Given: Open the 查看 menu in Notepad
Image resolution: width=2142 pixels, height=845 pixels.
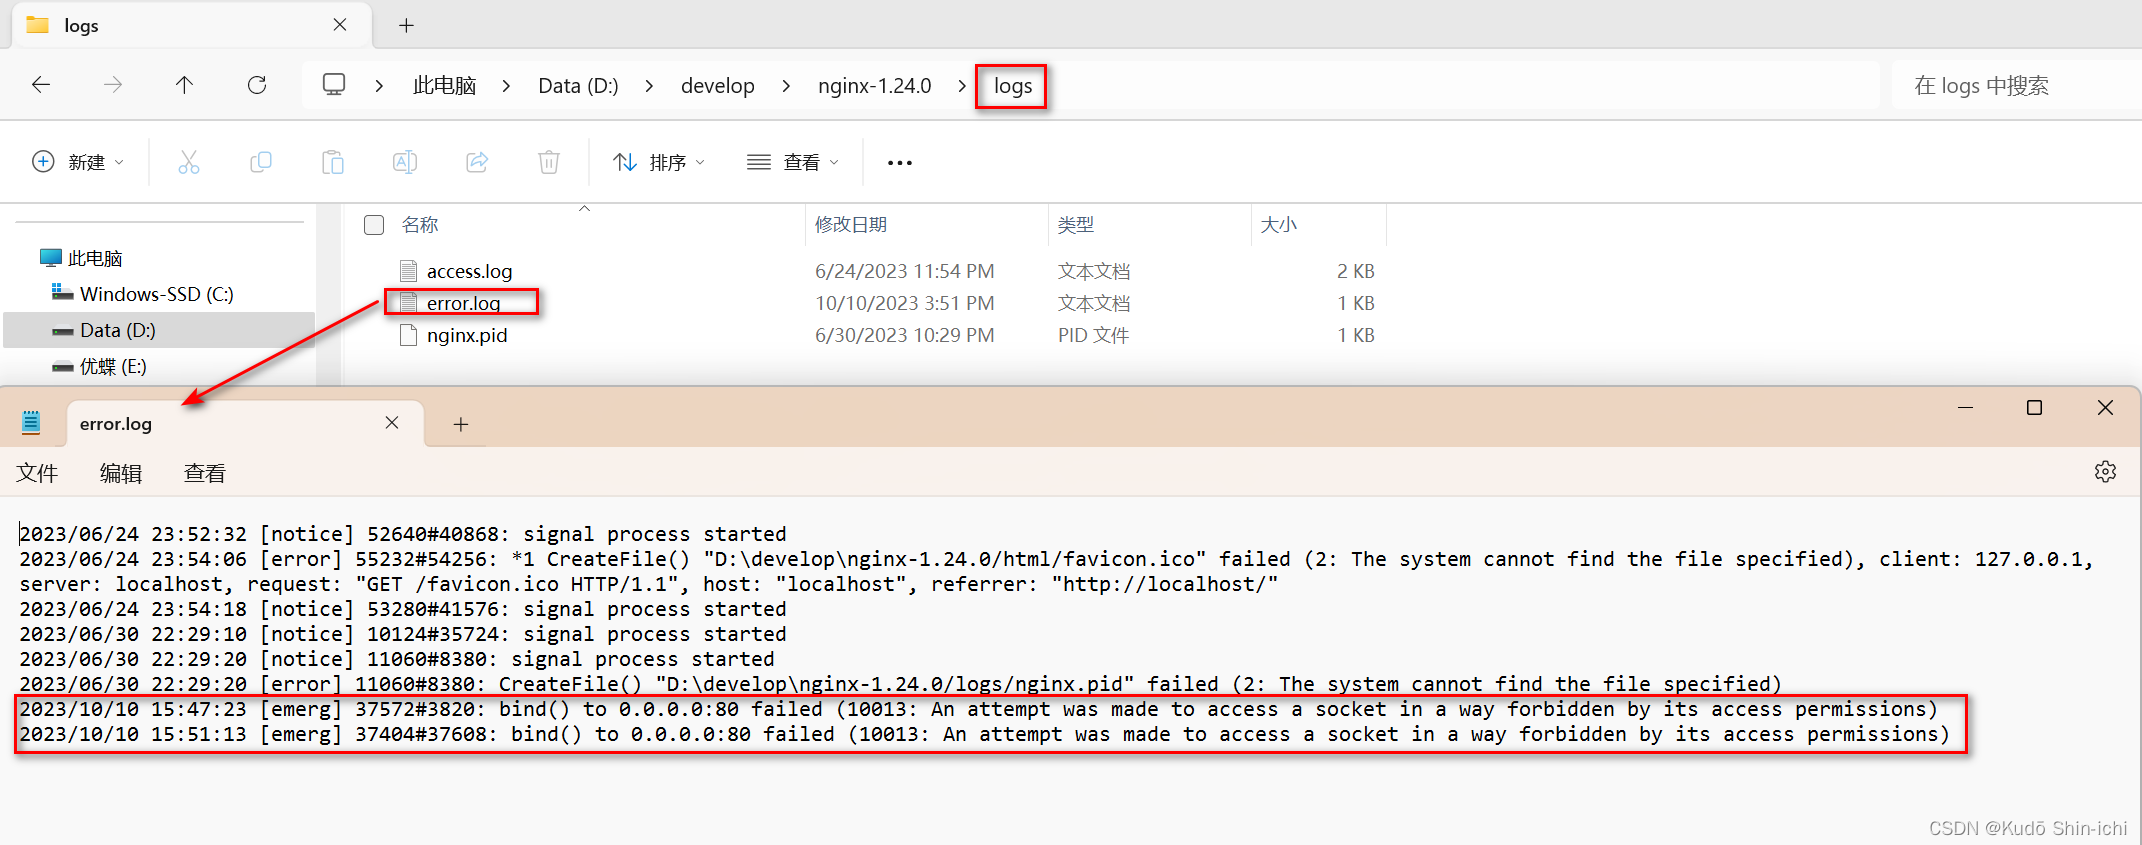Looking at the screenshot, I should pos(205,473).
